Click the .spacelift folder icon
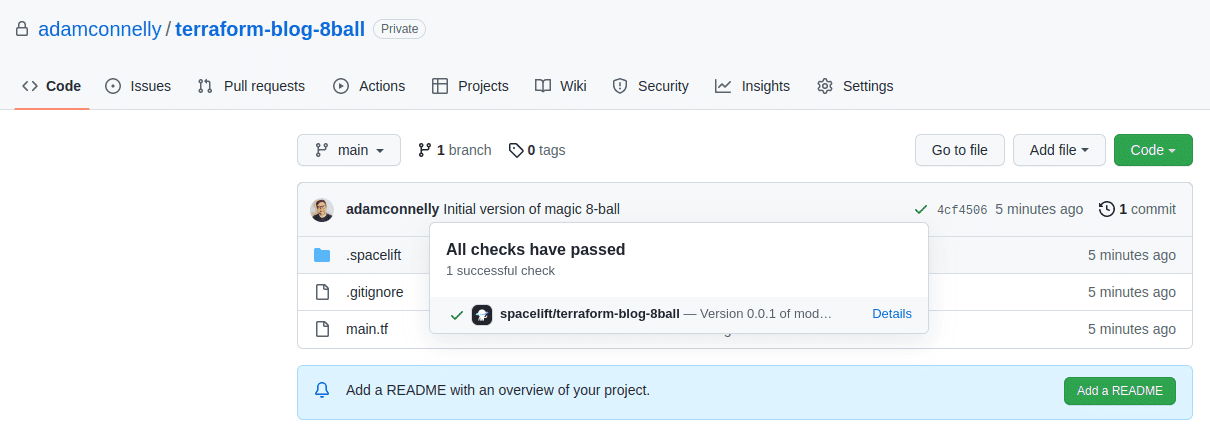This screenshot has height=444, width=1210. [x=322, y=255]
